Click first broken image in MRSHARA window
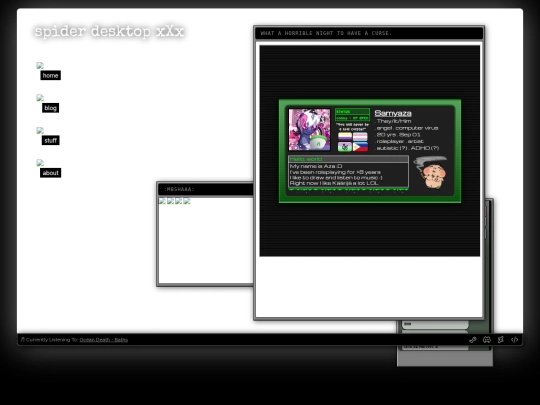 tap(162, 201)
